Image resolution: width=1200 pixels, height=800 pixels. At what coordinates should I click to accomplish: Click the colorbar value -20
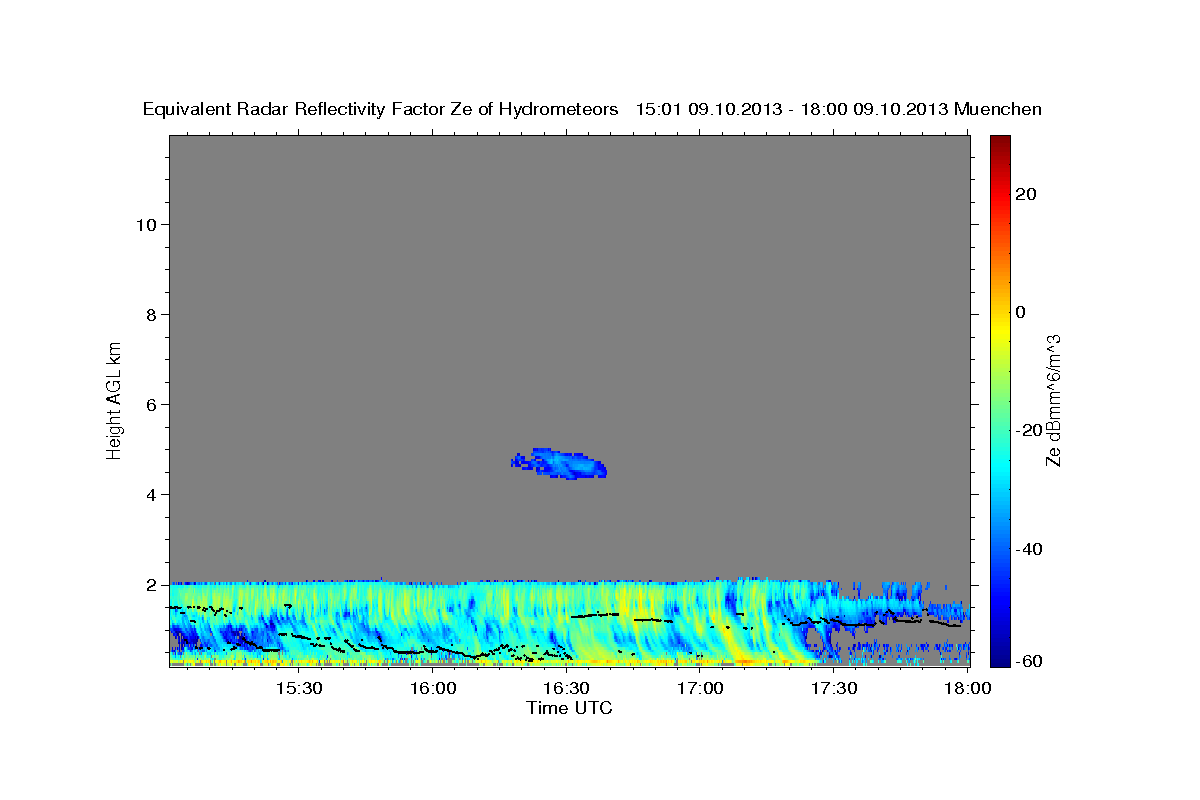point(1029,430)
